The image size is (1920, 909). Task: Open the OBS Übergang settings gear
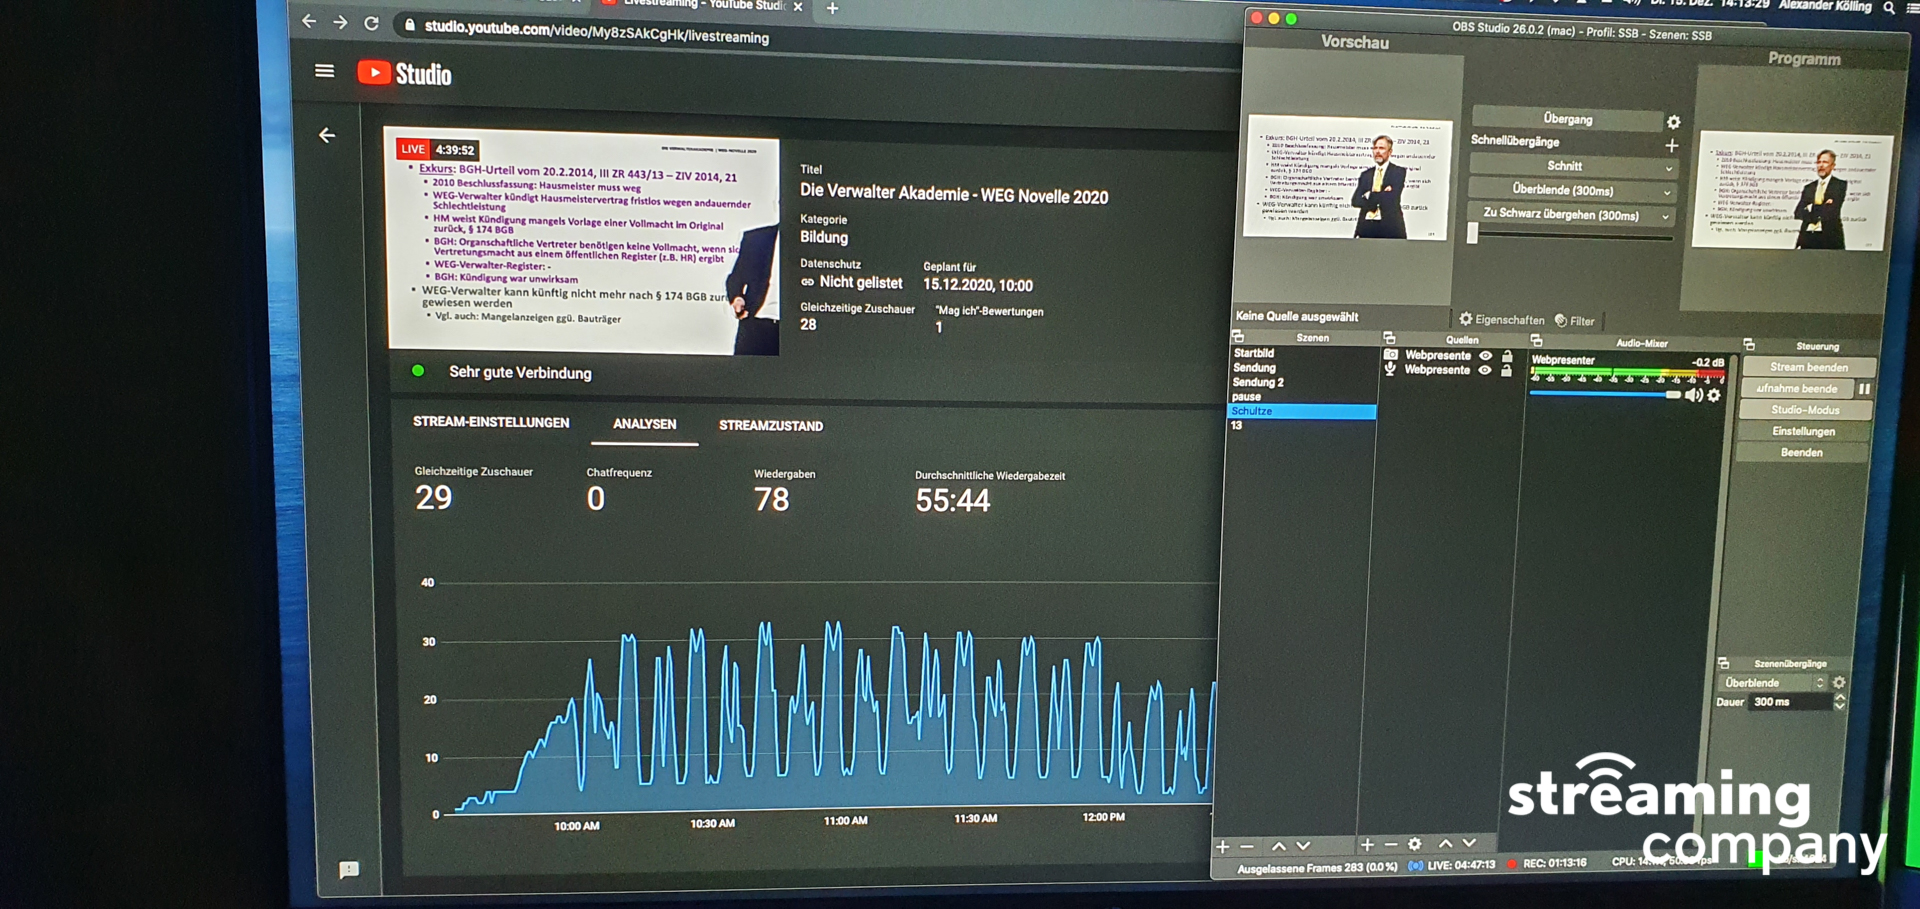[x=1673, y=122]
